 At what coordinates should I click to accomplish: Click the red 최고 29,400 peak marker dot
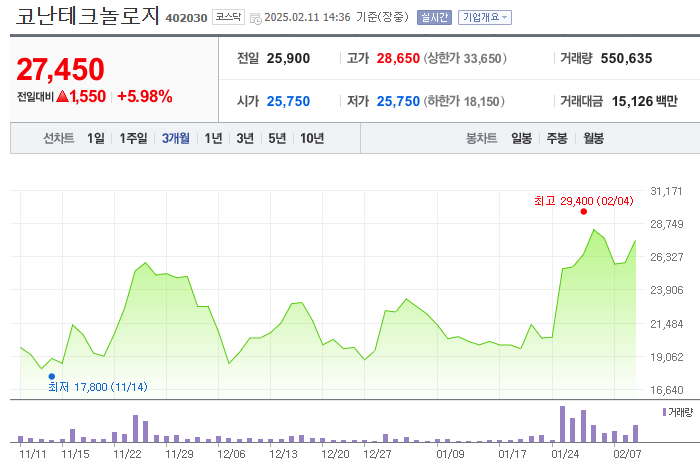pos(583,212)
